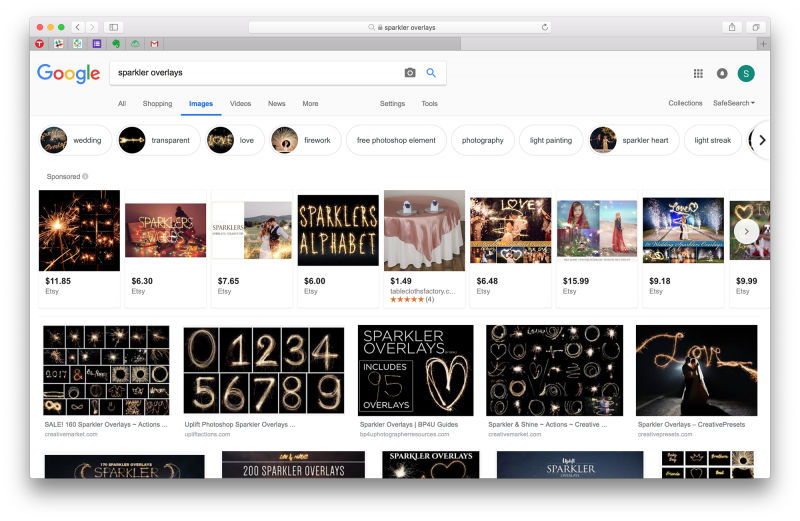
Task: Open the notifications bell icon
Action: pyautogui.click(x=722, y=73)
